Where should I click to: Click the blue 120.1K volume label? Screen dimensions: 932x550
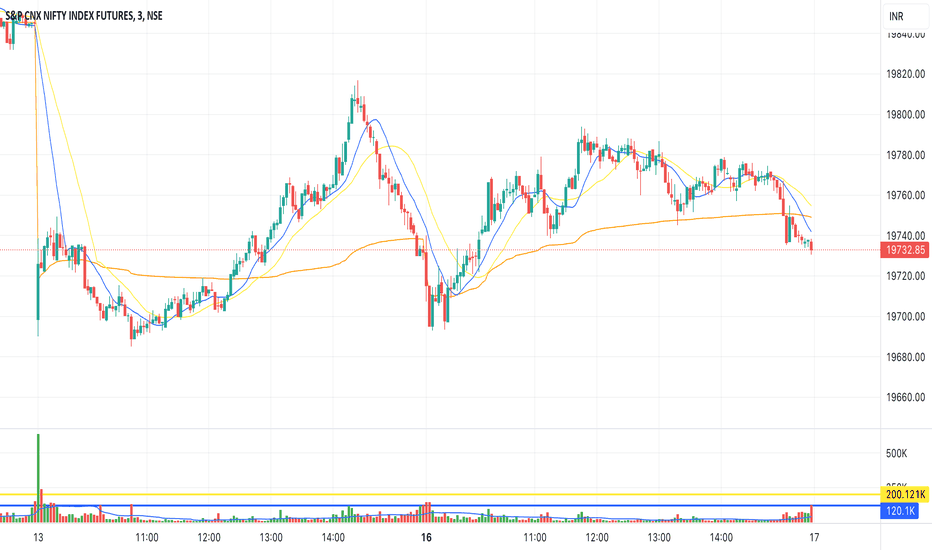(x=899, y=511)
